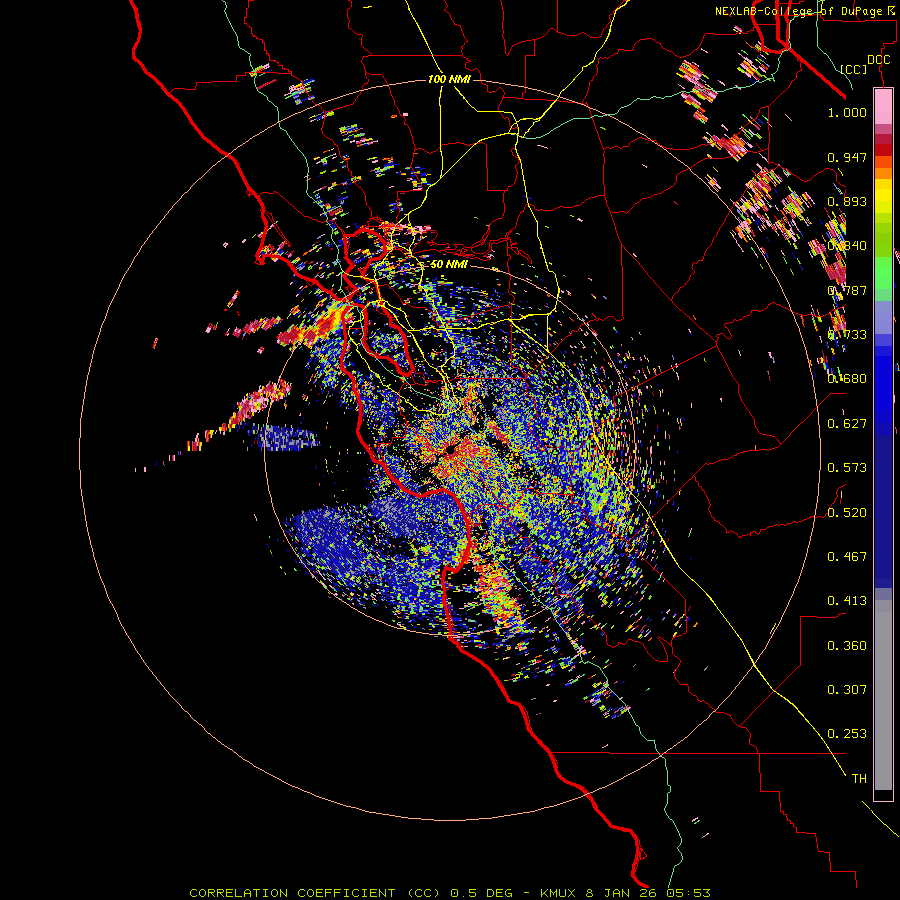Image resolution: width=900 pixels, height=900 pixels.
Task: Pick the large gray band on the color bar
Action: [x=883, y=695]
